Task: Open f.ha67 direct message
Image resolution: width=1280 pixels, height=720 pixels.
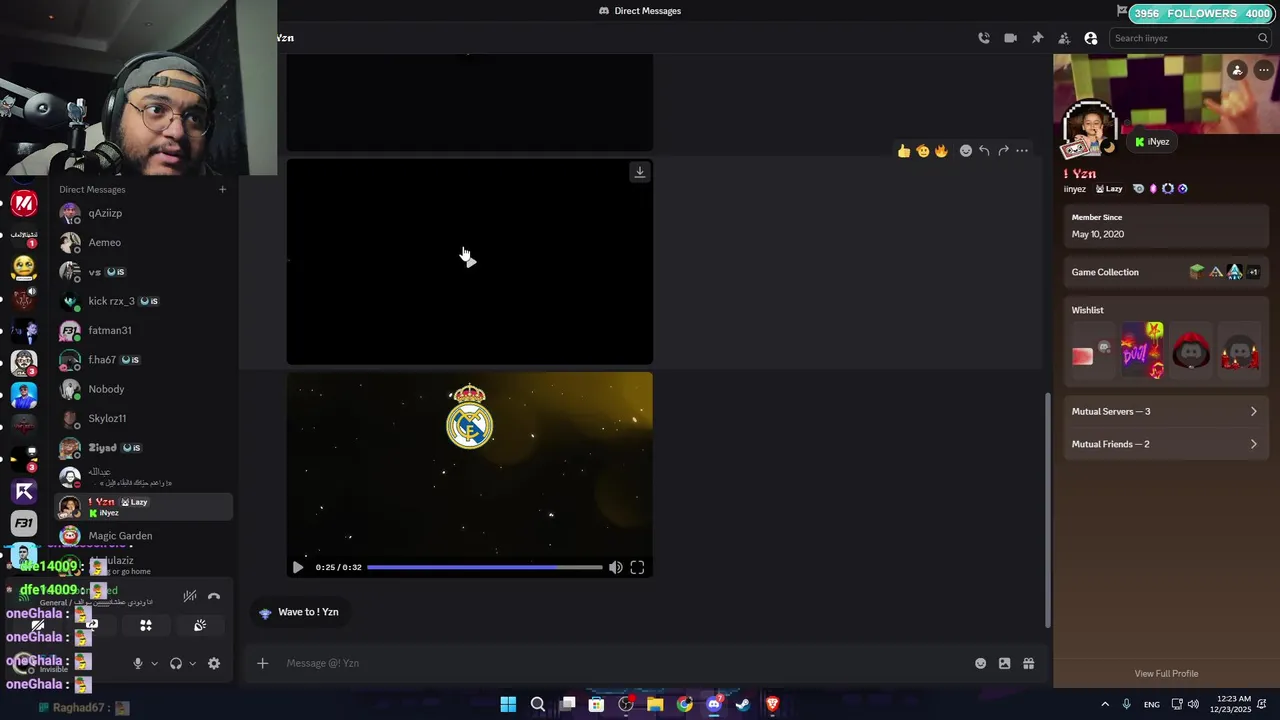Action: click(x=143, y=360)
